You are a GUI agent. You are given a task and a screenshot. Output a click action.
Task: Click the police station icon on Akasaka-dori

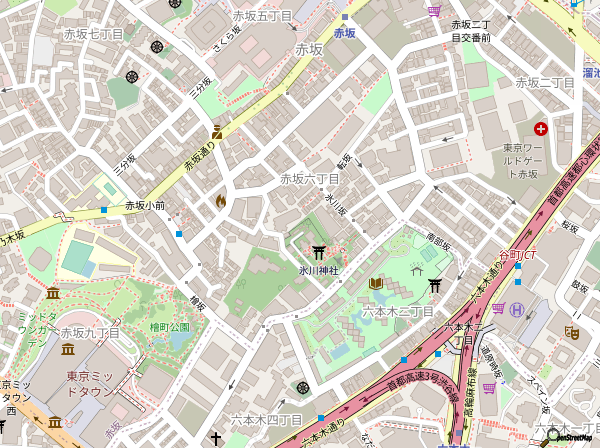217,132
